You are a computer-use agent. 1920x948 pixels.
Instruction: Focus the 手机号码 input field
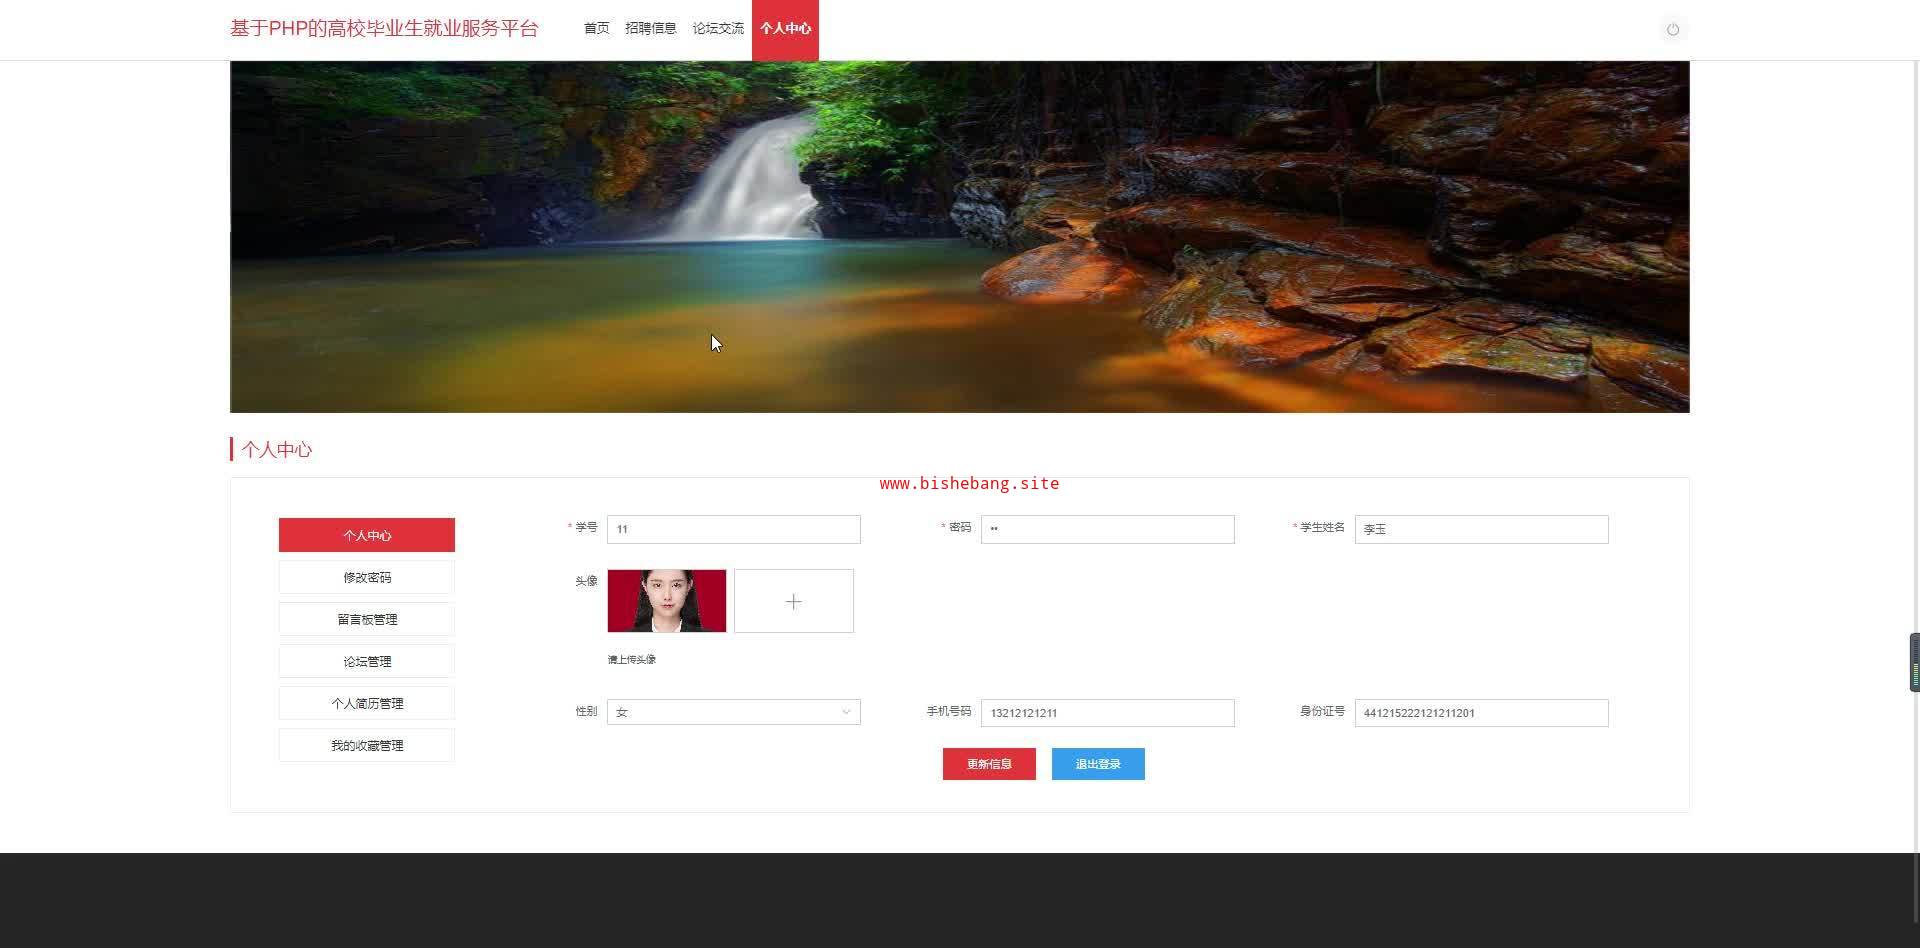[1107, 713]
